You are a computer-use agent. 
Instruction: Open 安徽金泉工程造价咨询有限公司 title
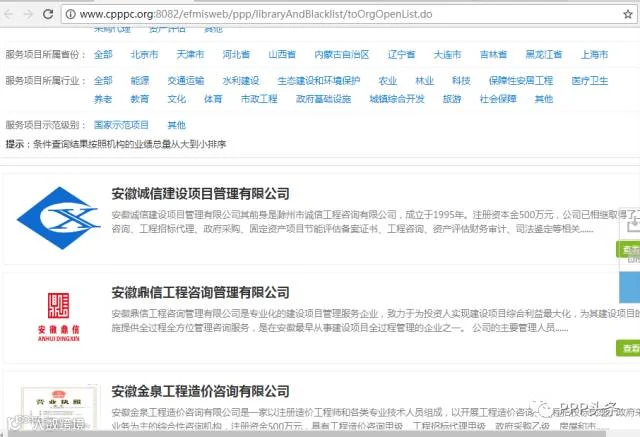[x=200, y=391]
